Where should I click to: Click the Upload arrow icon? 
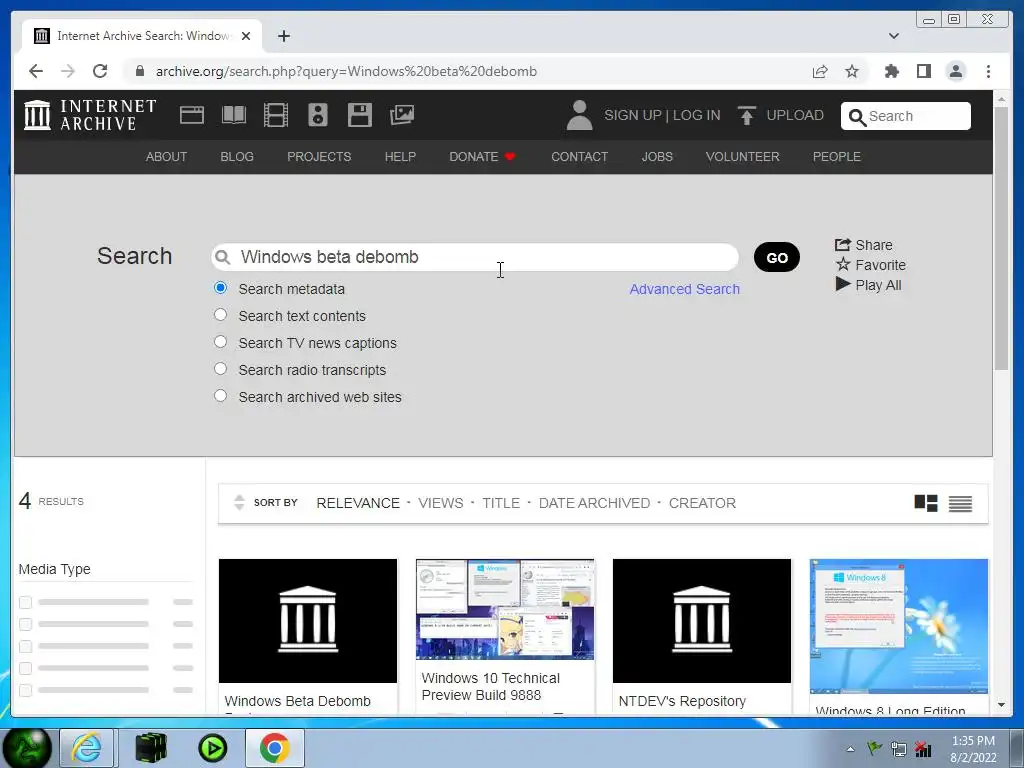pos(746,115)
